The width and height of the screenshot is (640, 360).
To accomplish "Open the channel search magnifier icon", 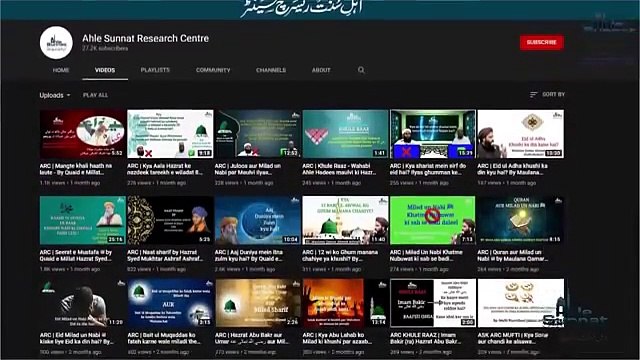I will (x=361, y=70).
